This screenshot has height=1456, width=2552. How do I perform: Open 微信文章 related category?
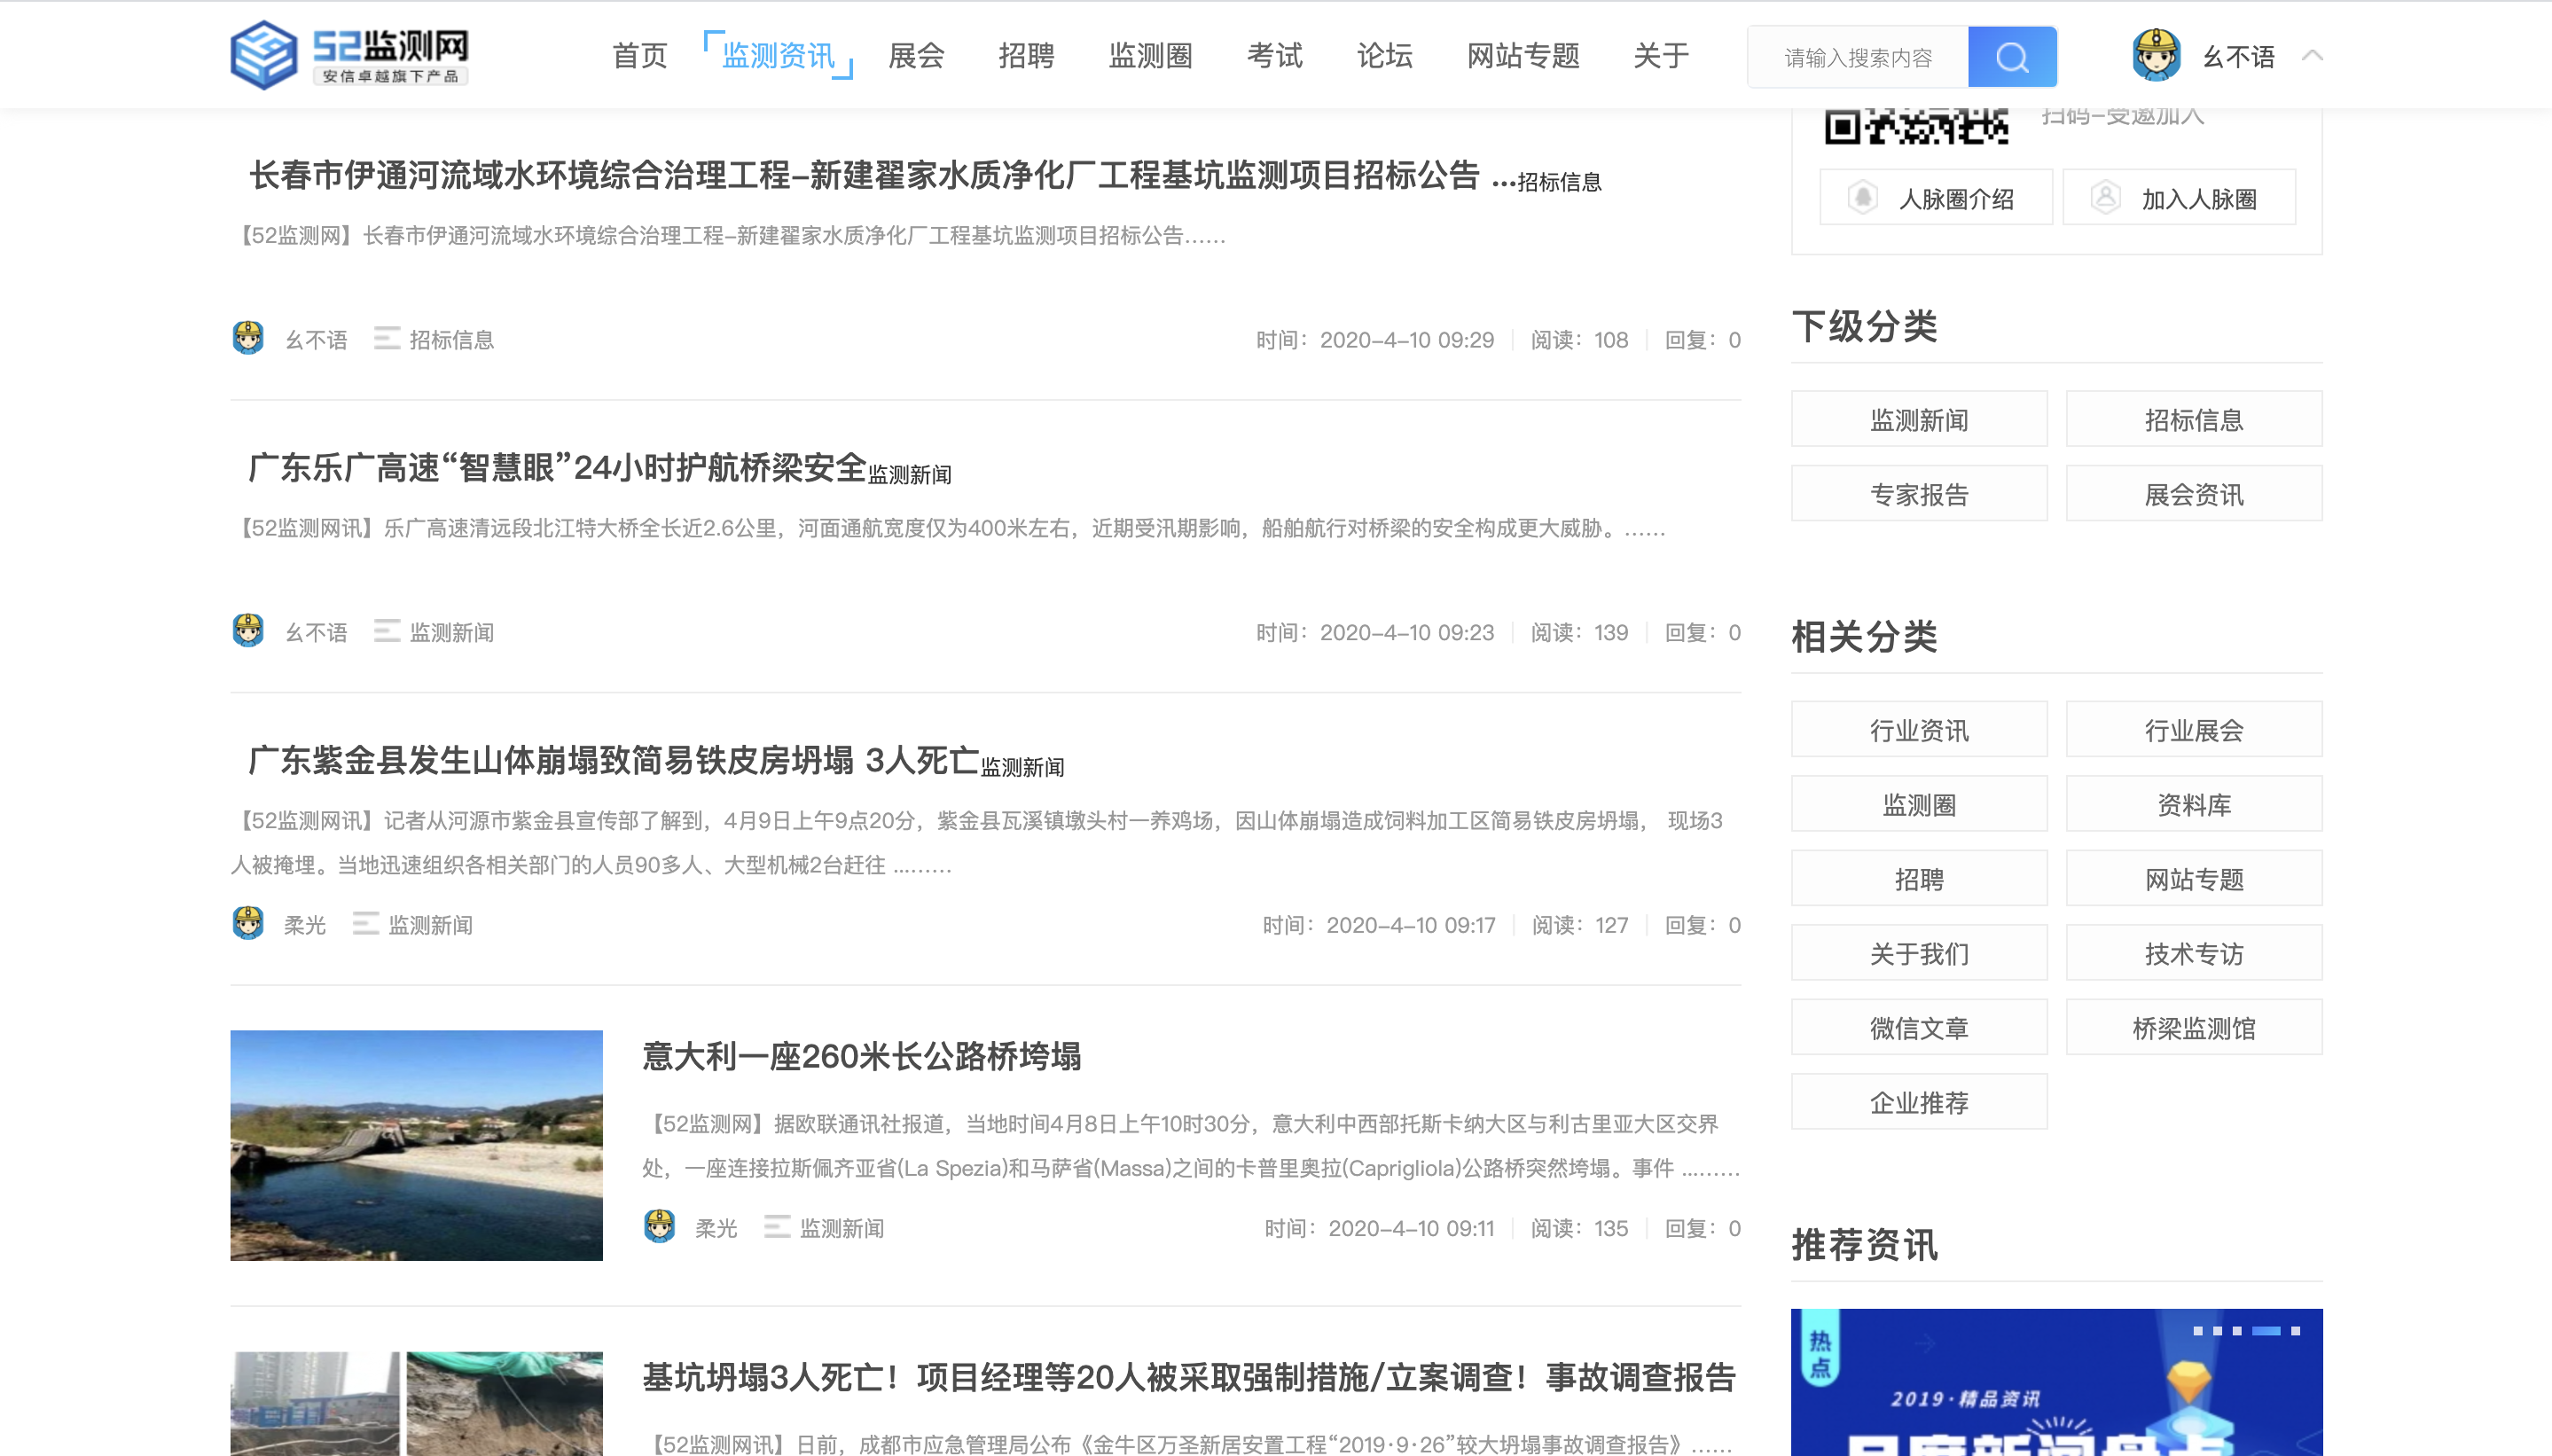click(1919, 1028)
